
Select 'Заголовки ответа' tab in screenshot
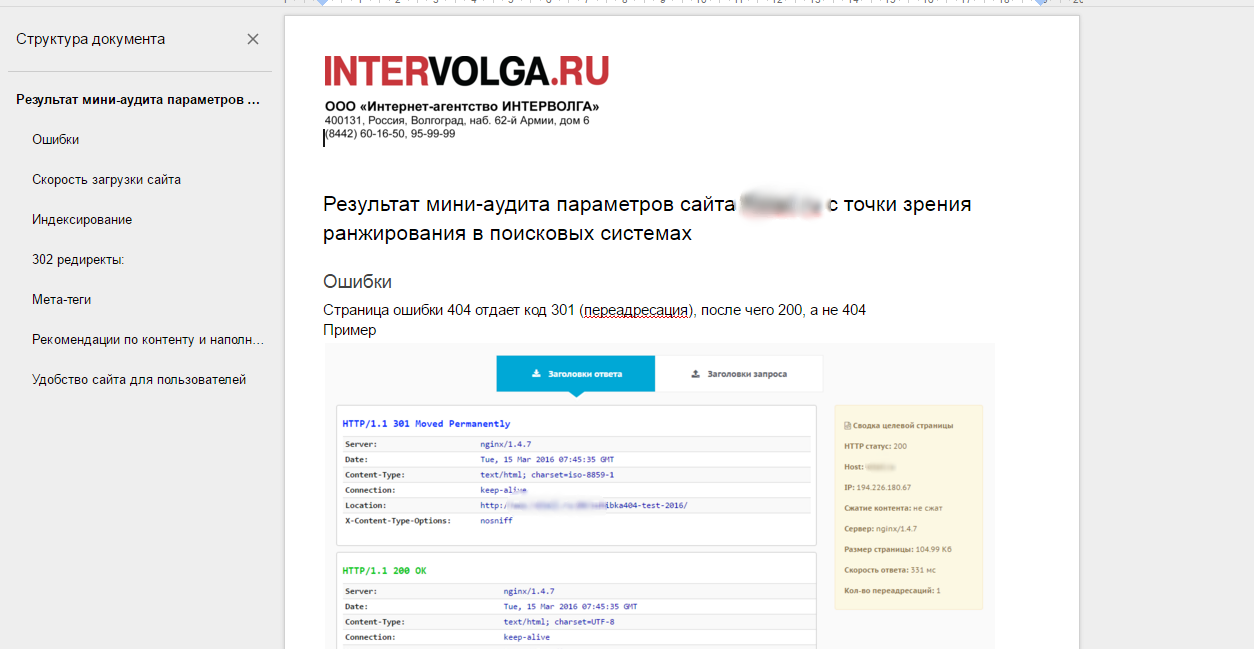576,373
